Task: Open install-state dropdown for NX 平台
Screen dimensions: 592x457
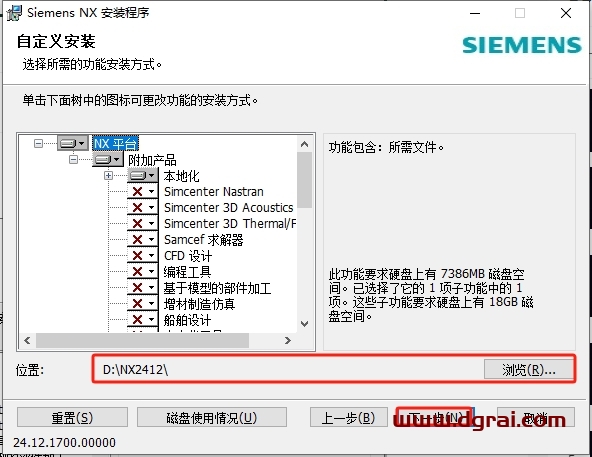Action: pos(73,144)
